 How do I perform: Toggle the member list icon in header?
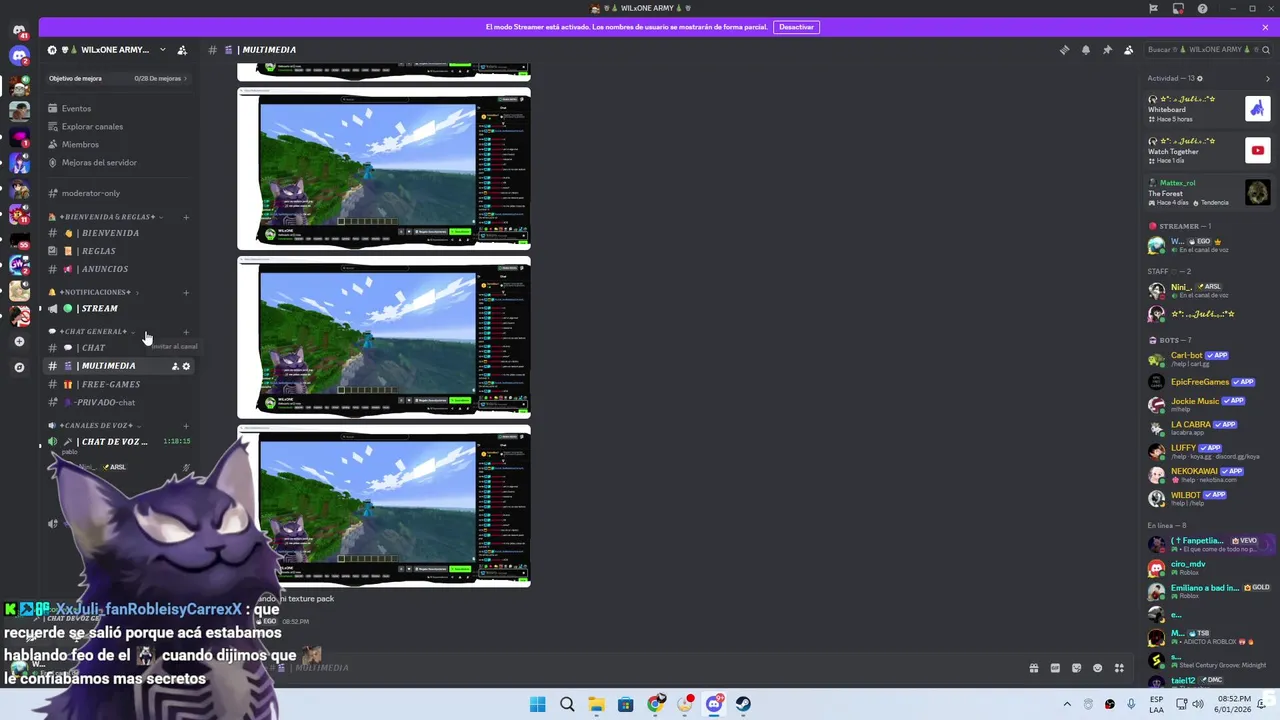pos(1129,50)
